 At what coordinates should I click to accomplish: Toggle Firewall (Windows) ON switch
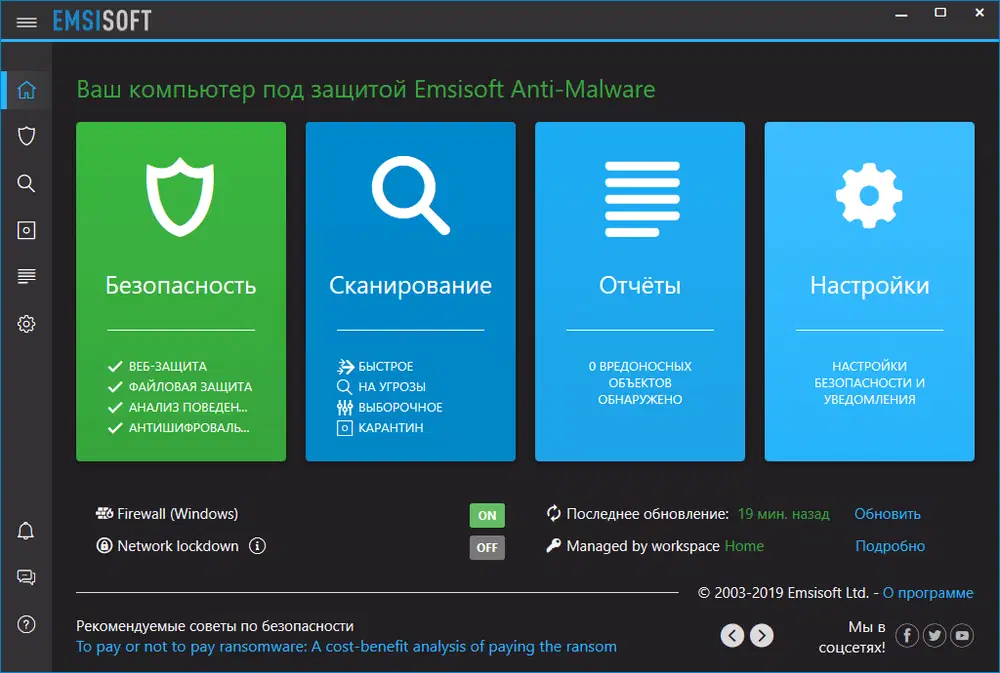point(487,515)
